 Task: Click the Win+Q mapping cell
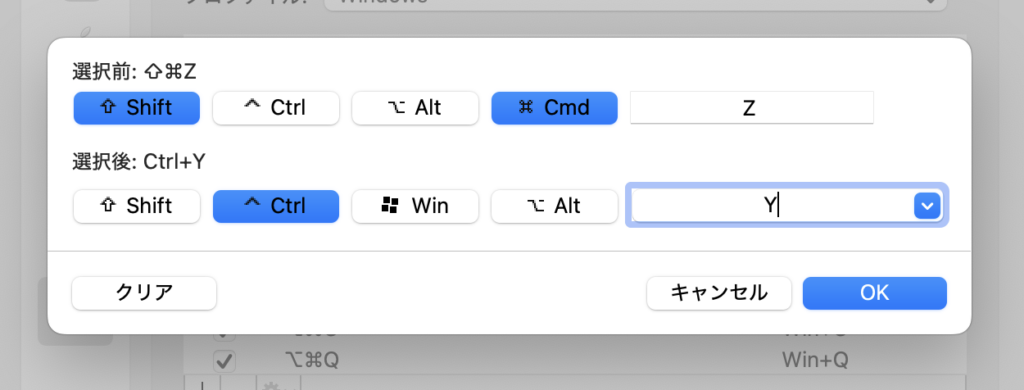814,360
